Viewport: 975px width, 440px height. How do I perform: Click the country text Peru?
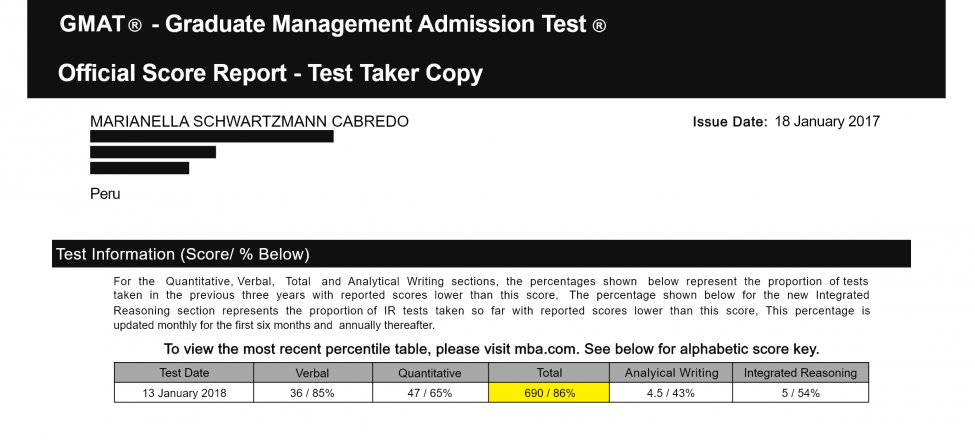105,194
